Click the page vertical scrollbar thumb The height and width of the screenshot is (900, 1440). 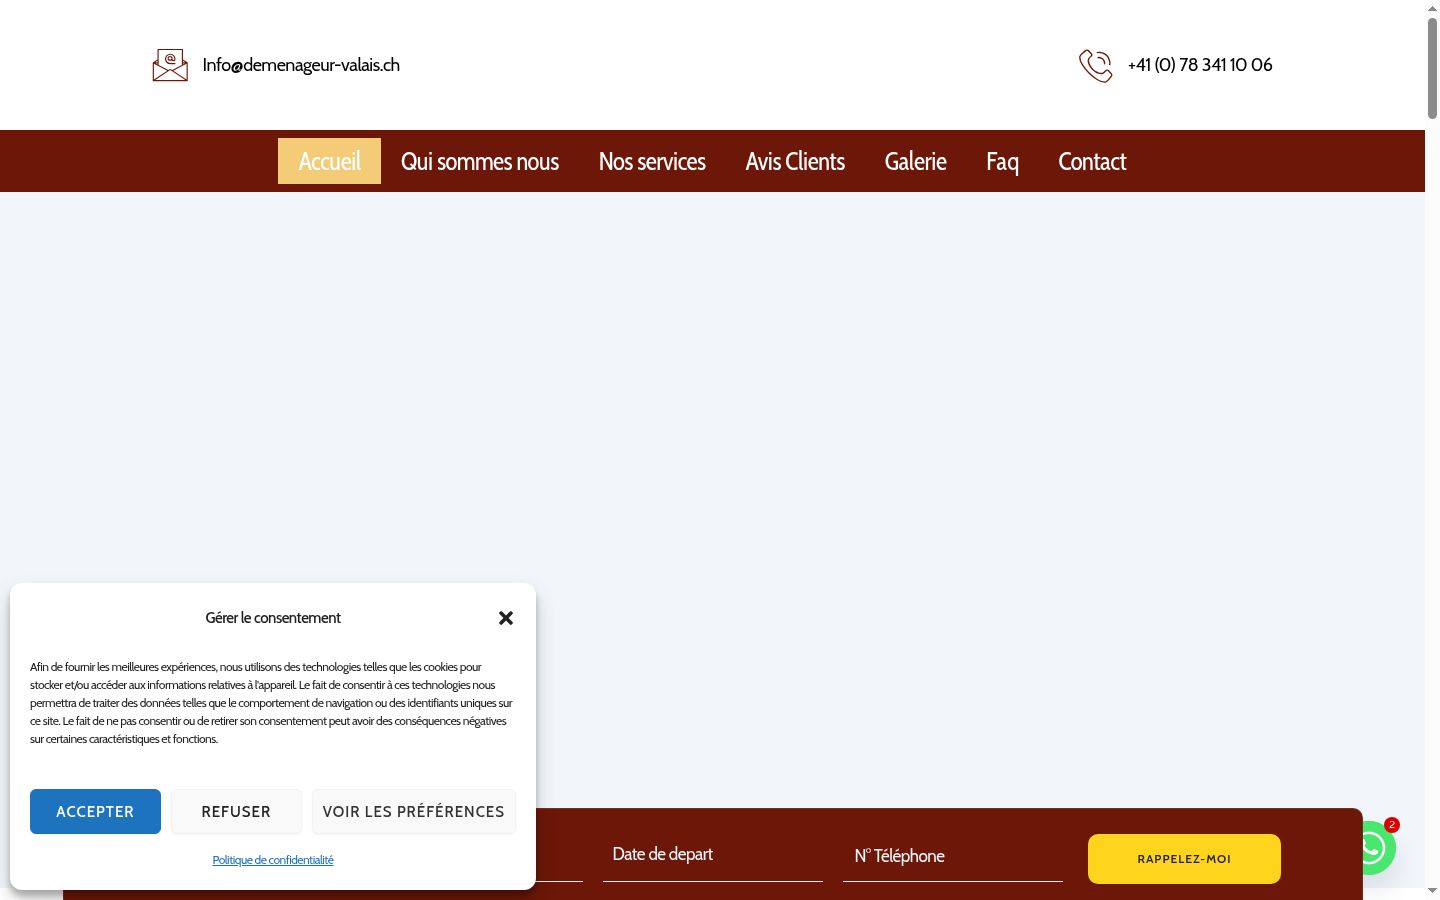tap(1432, 68)
